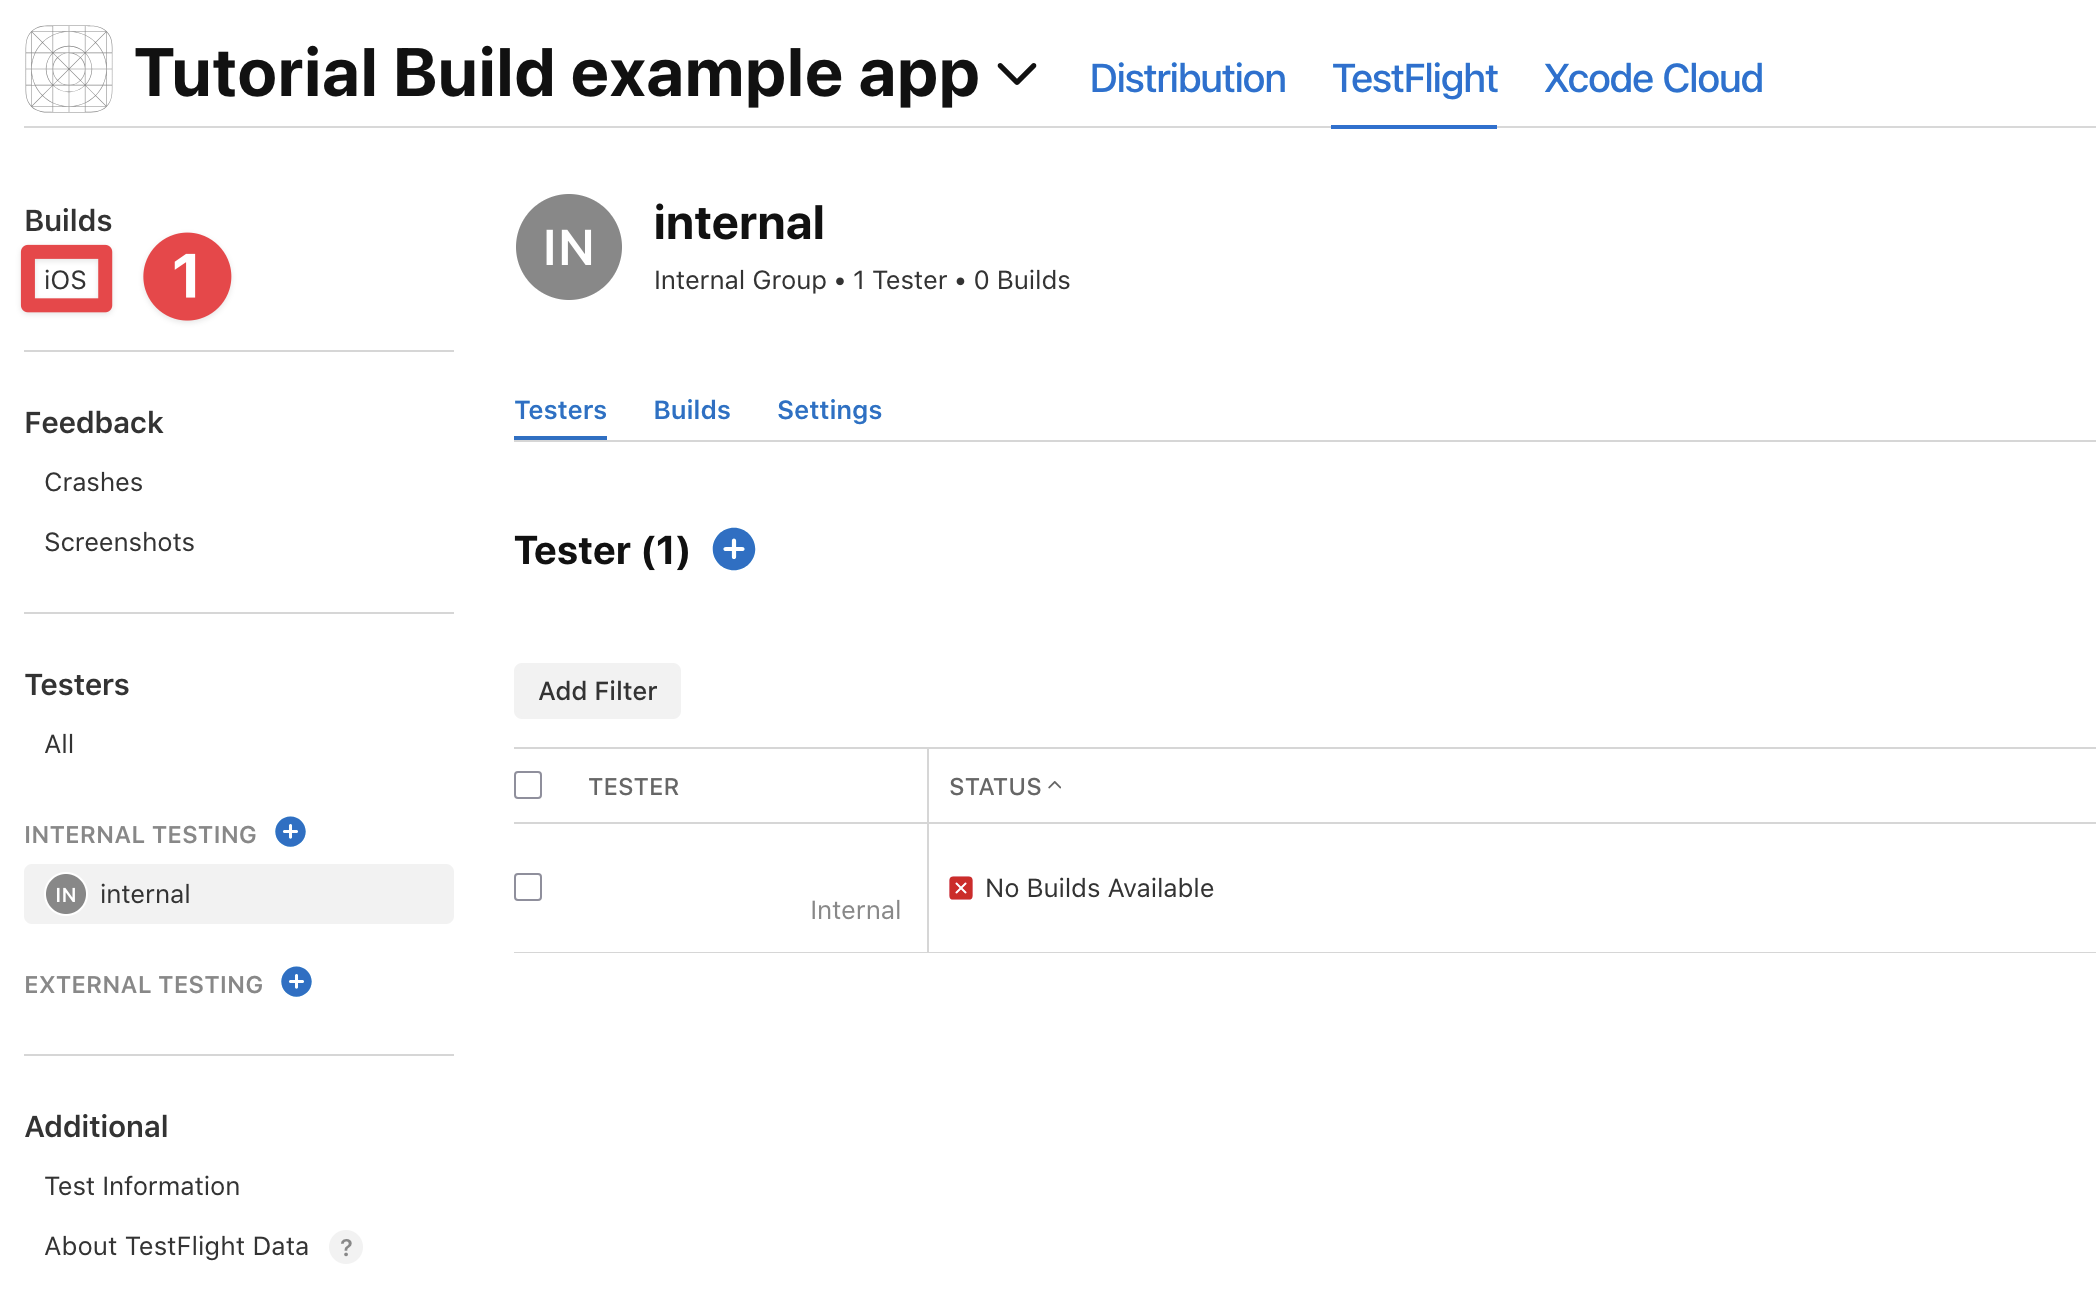Screen dimensions: 2096x1294
Task: Switch to the Builds tab
Action: pyautogui.click(x=691, y=409)
